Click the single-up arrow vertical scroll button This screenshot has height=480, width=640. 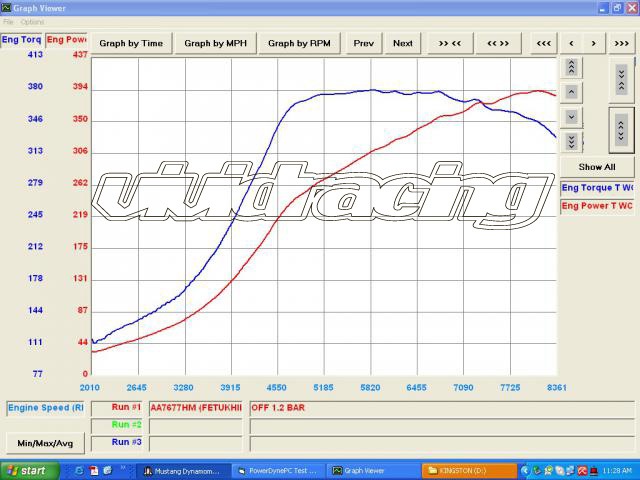coord(571,92)
